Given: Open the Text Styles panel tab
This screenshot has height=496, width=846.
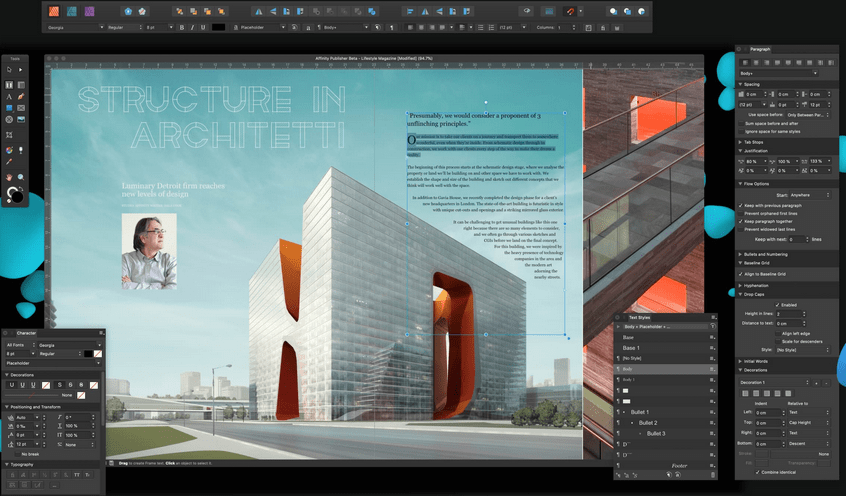Looking at the screenshot, I should [x=639, y=317].
